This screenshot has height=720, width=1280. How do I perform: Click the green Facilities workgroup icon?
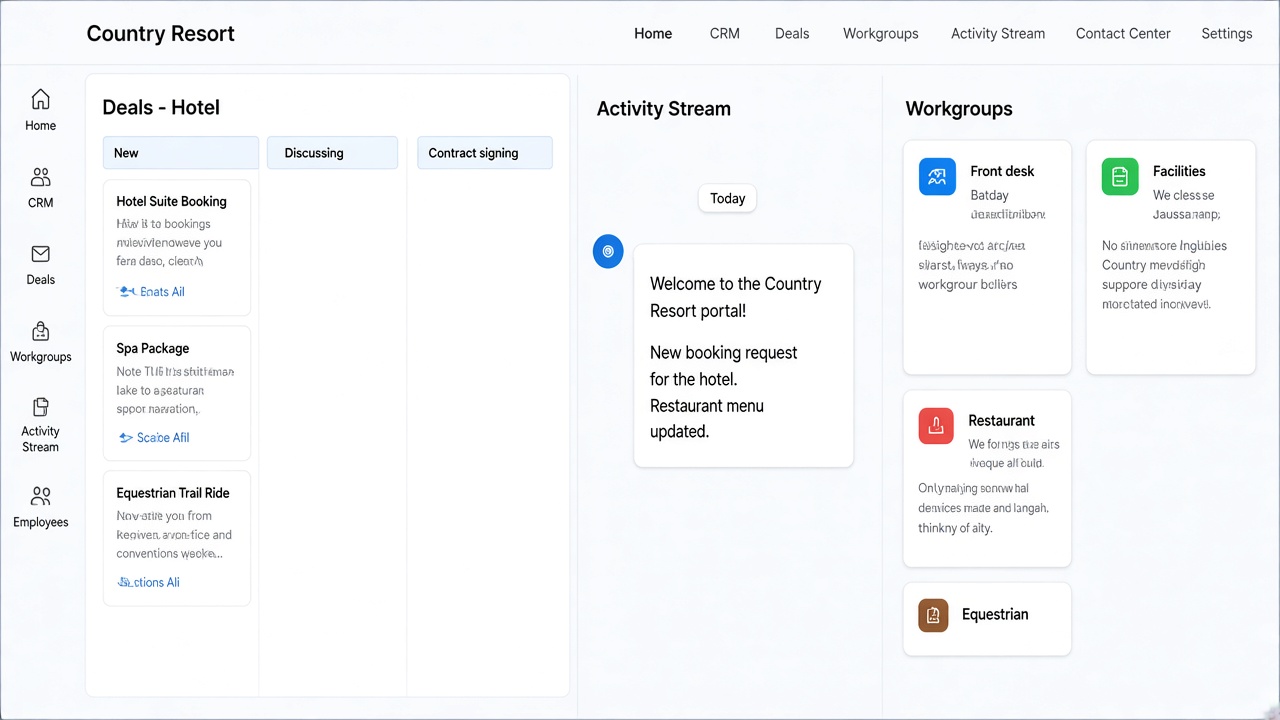pos(1120,177)
